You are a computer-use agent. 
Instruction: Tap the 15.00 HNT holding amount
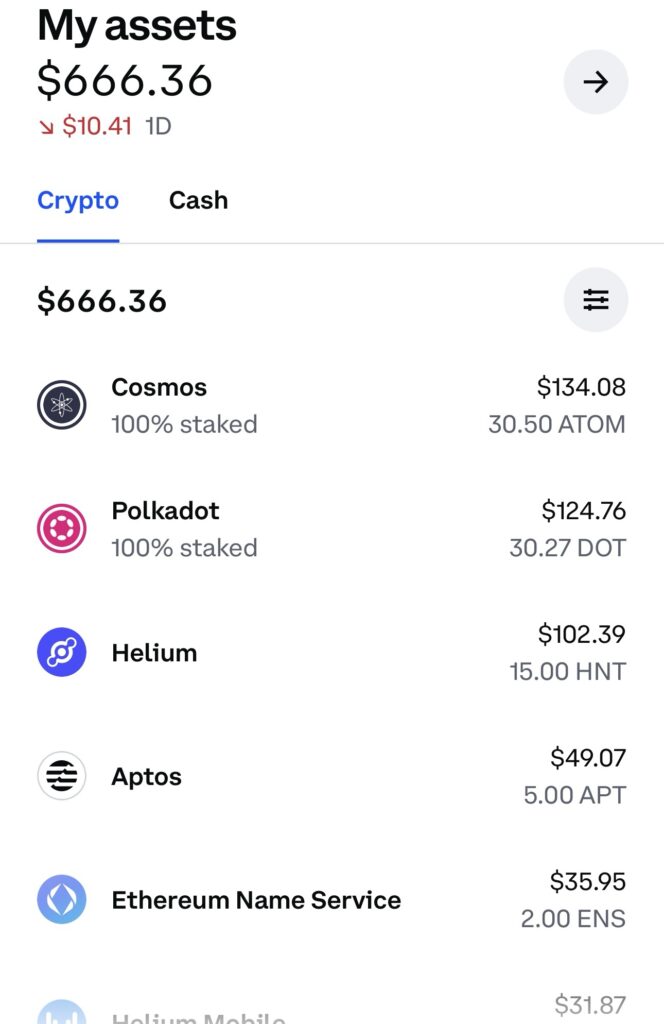tap(567, 671)
